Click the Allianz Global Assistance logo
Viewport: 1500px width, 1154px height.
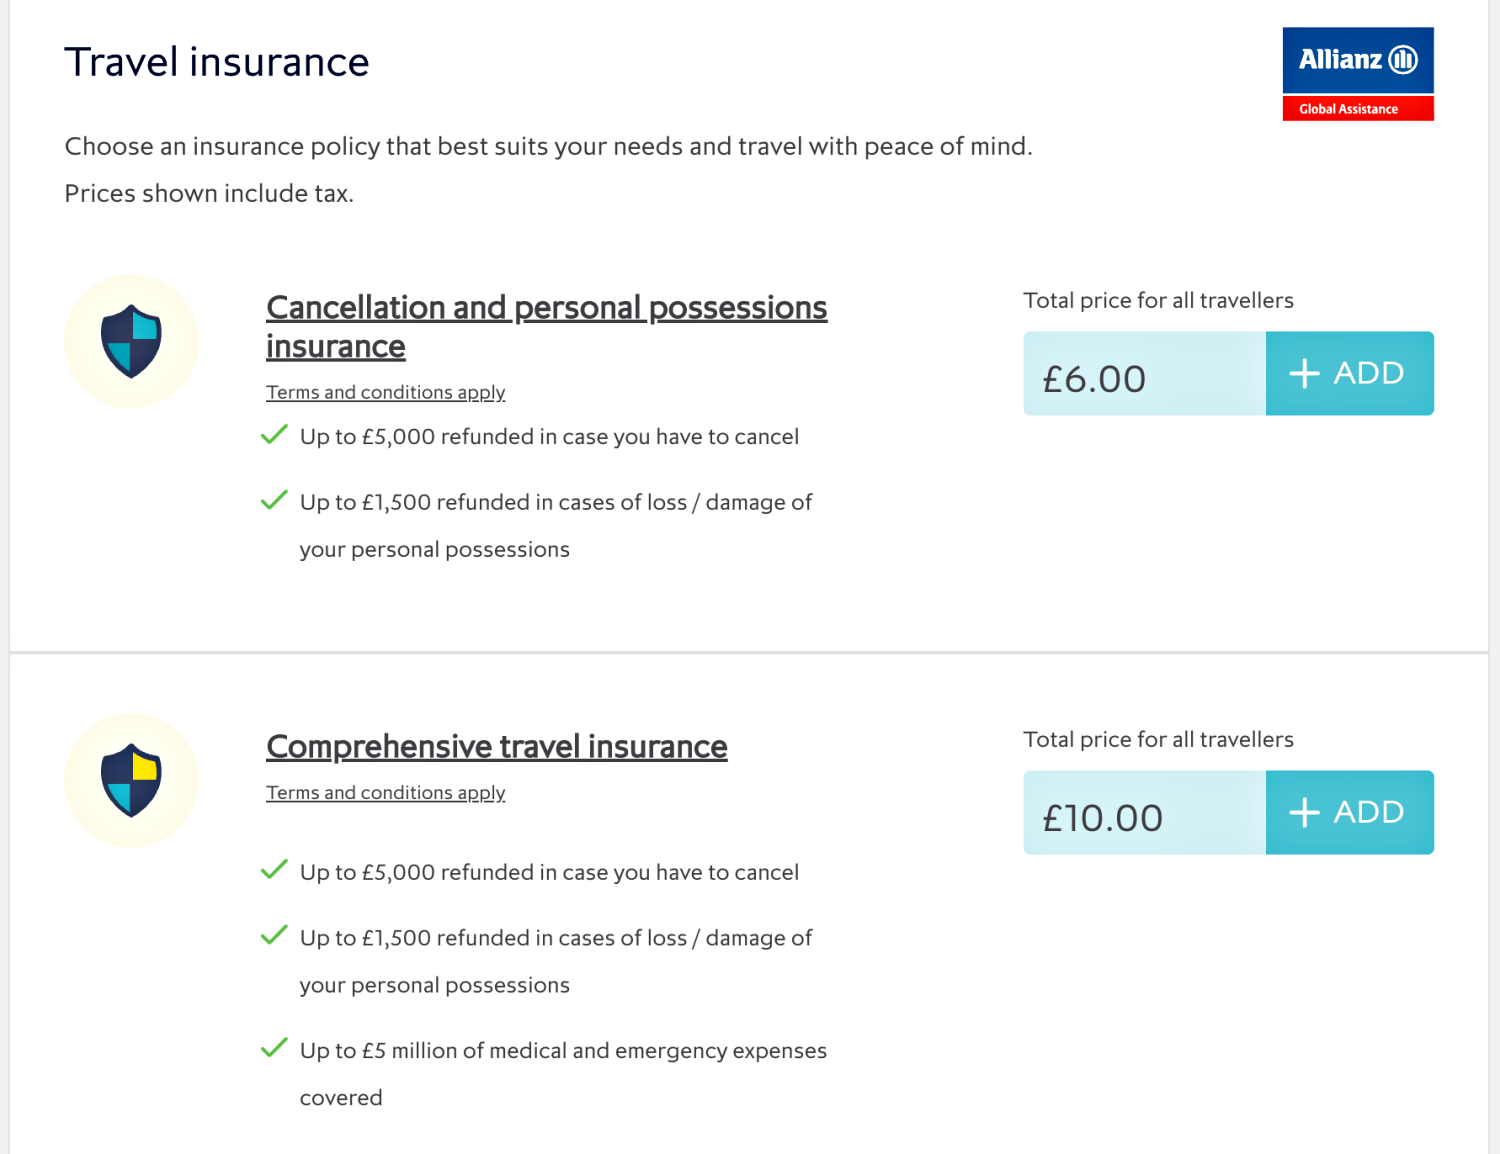tap(1358, 74)
